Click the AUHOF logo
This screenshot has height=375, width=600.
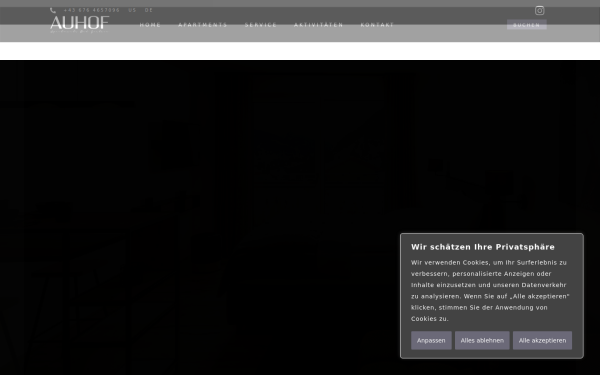pyautogui.click(x=80, y=24)
